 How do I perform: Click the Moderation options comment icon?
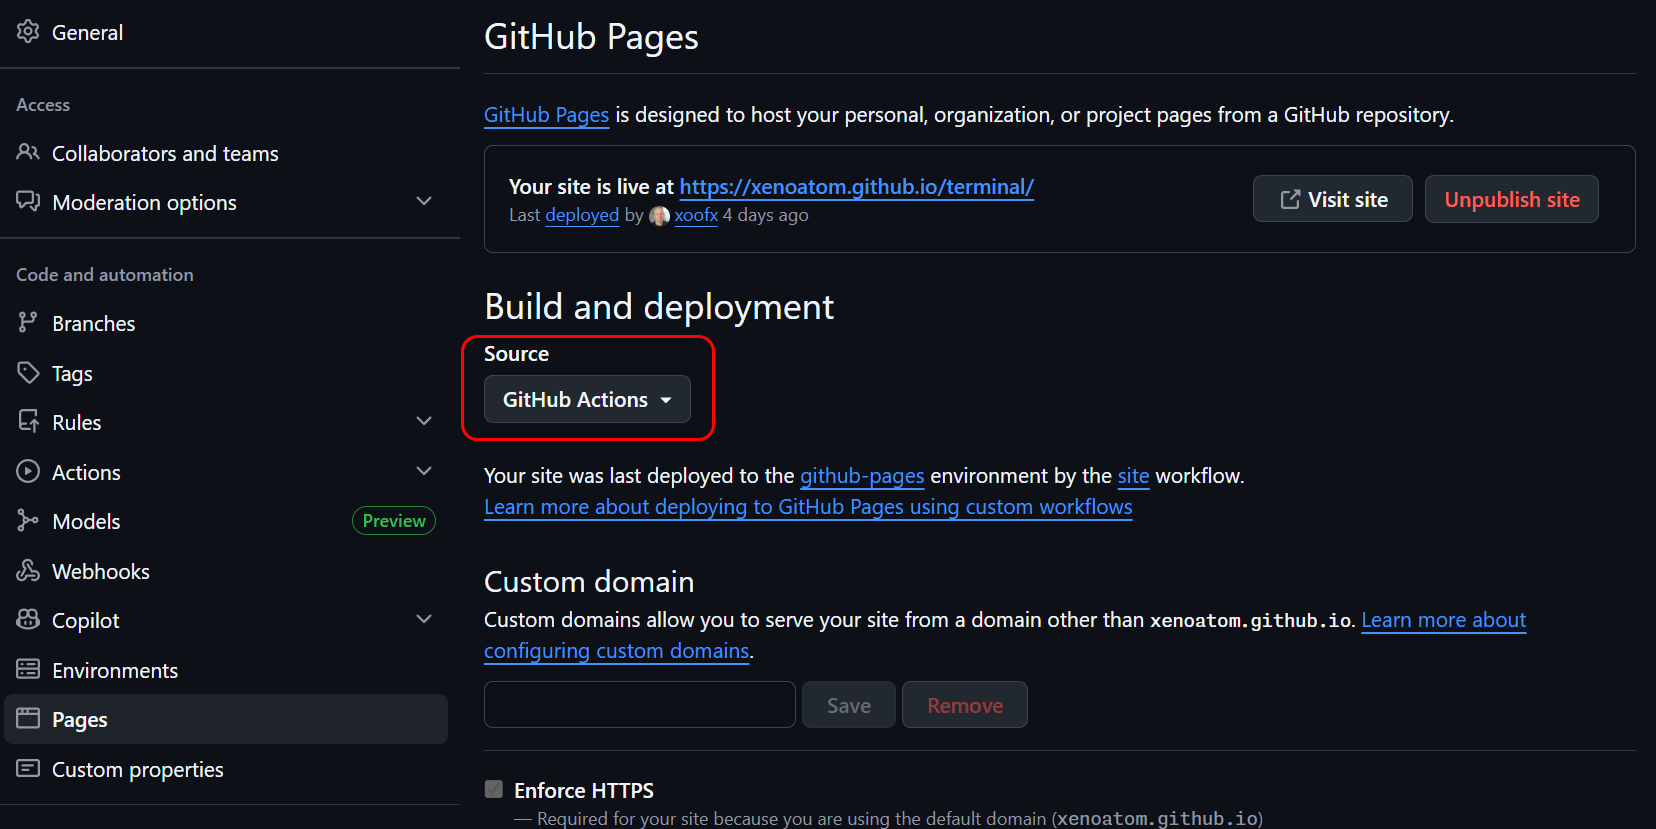pyautogui.click(x=28, y=201)
